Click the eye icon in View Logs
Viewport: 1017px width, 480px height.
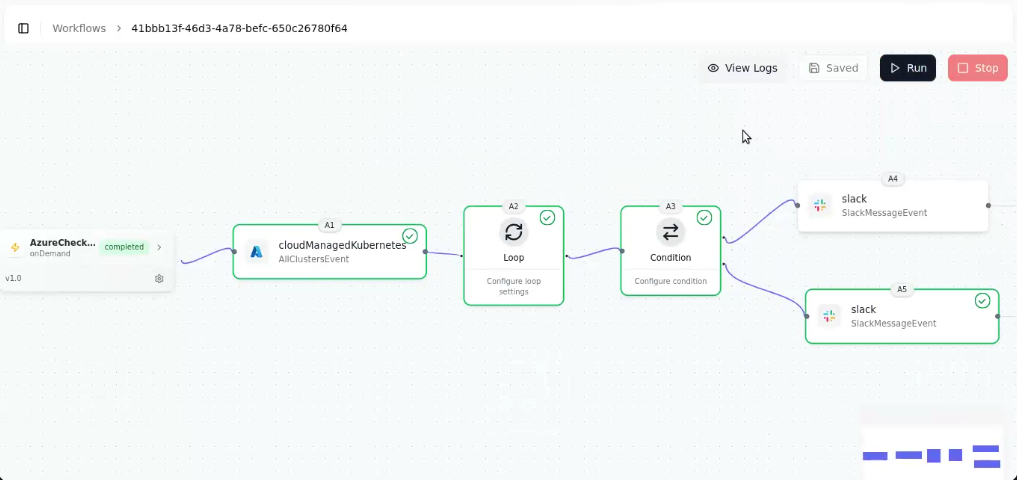point(713,68)
